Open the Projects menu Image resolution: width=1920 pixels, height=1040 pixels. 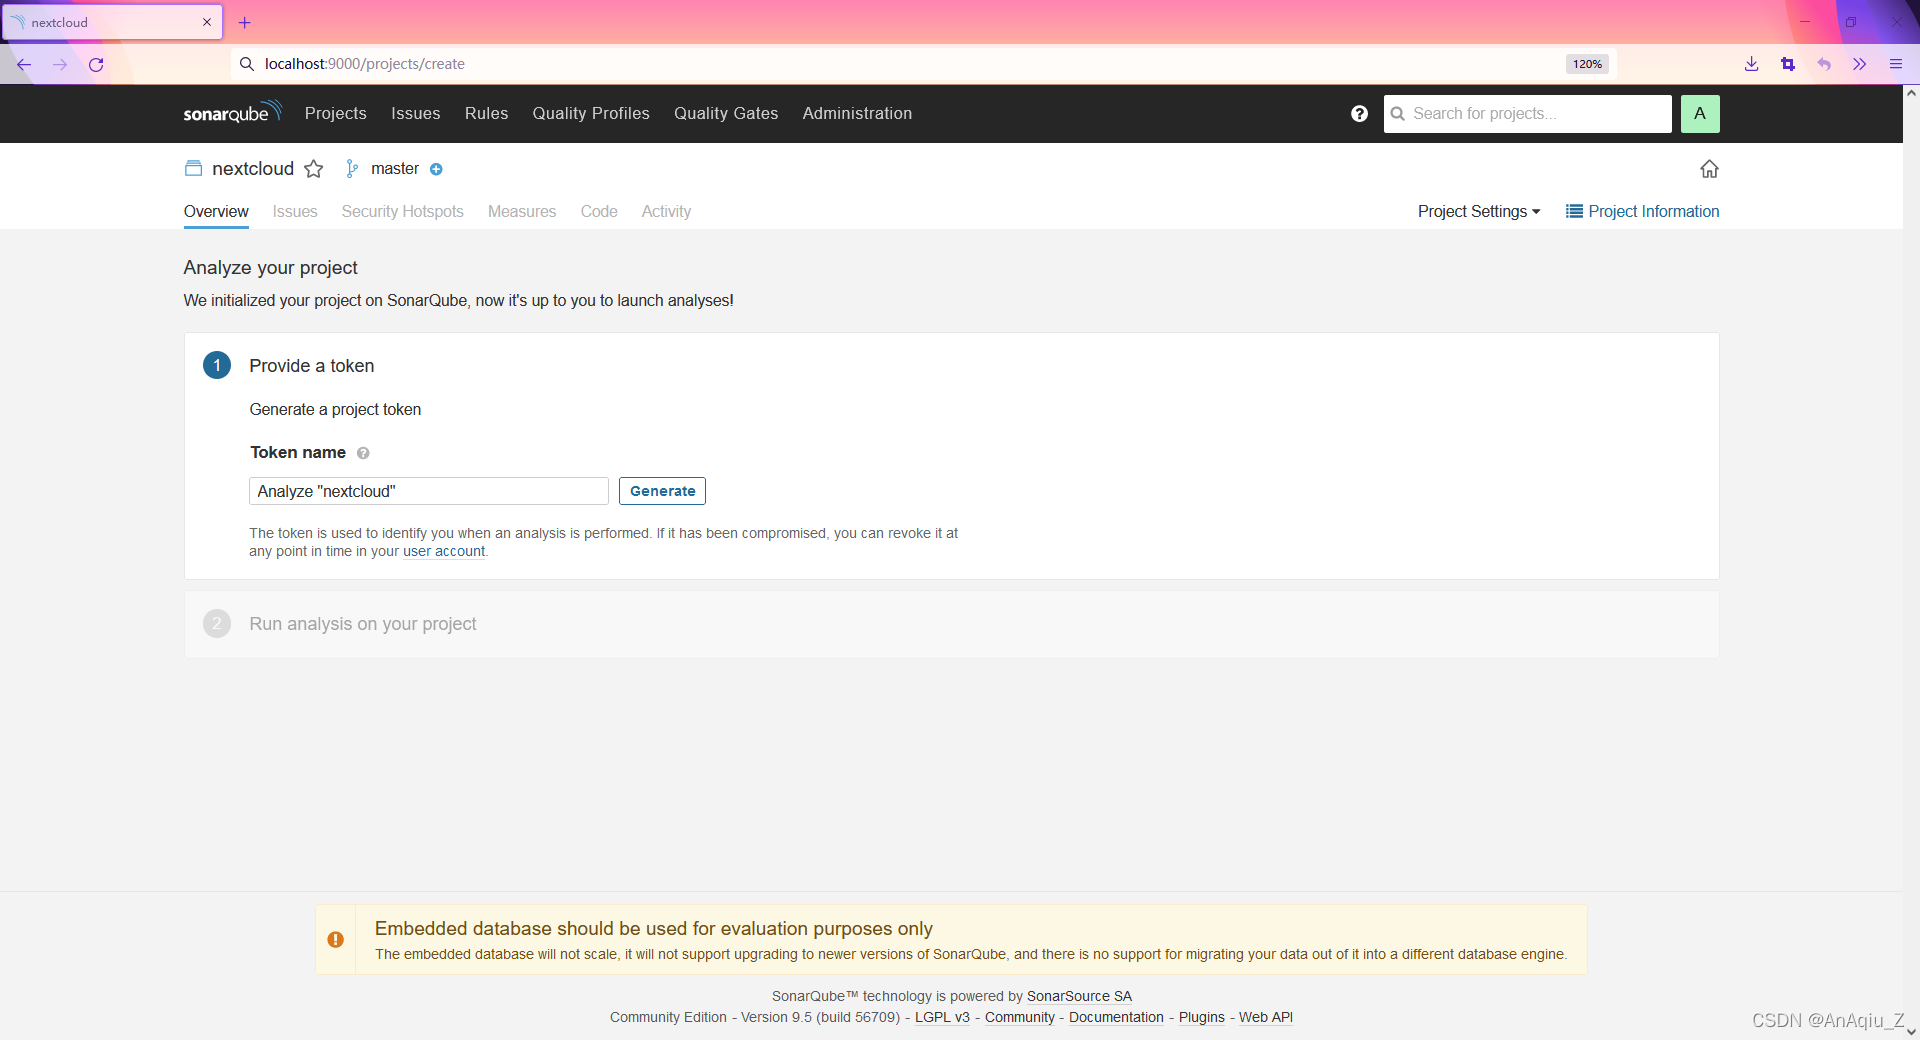point(336,113)
